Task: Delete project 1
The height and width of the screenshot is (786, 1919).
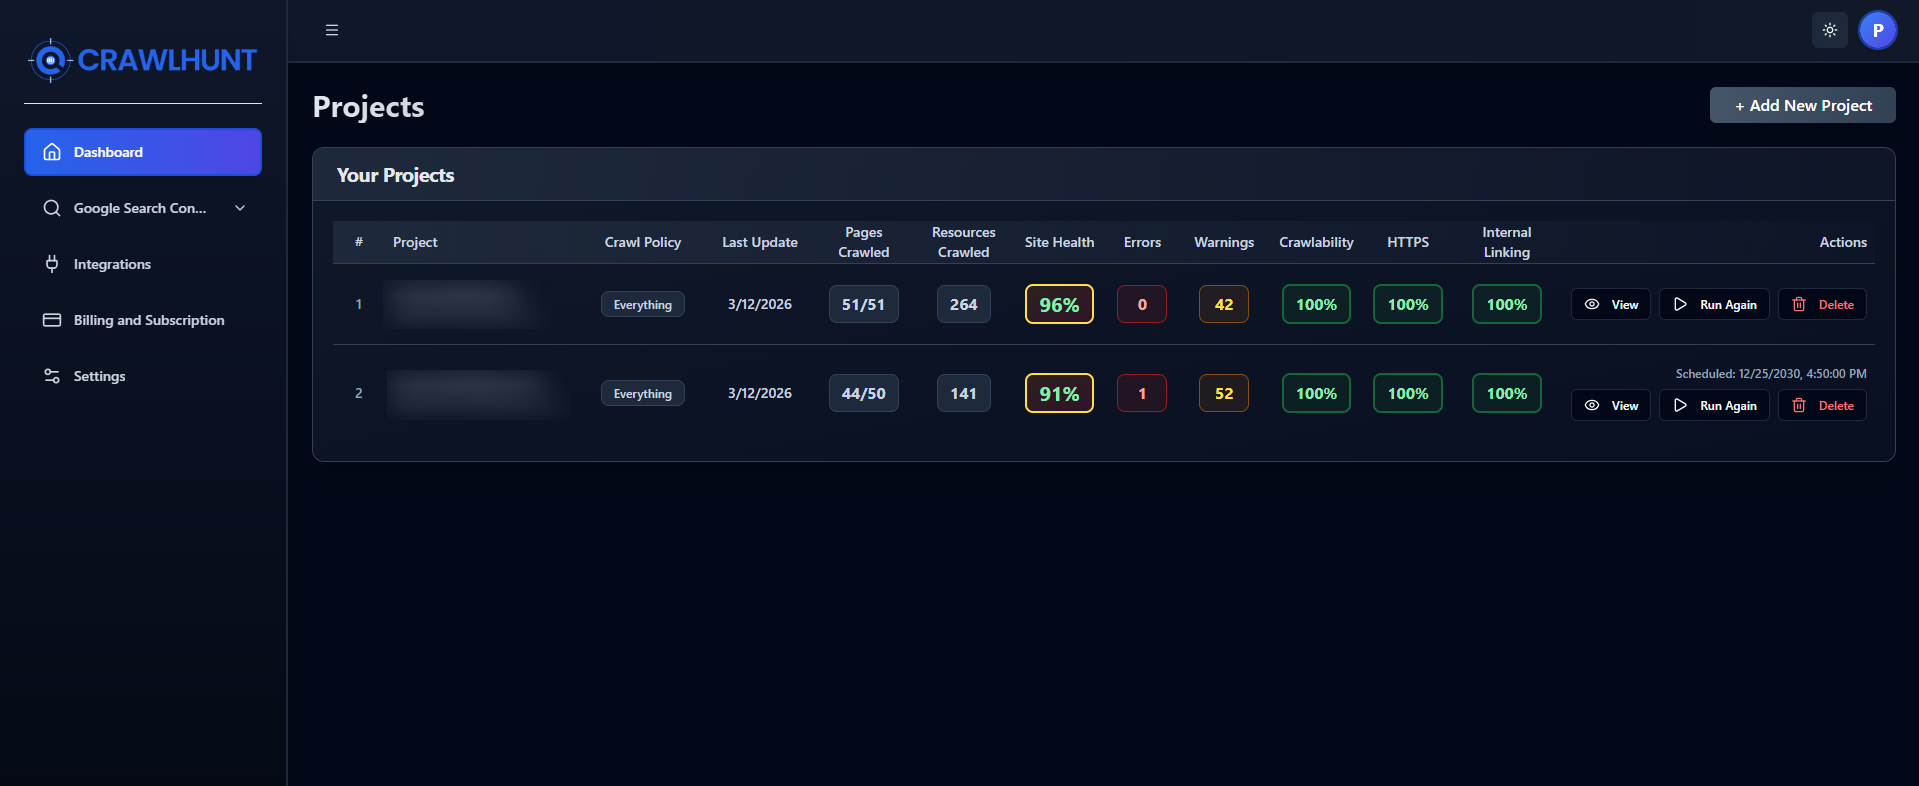Action: (x=1822, y=304)
